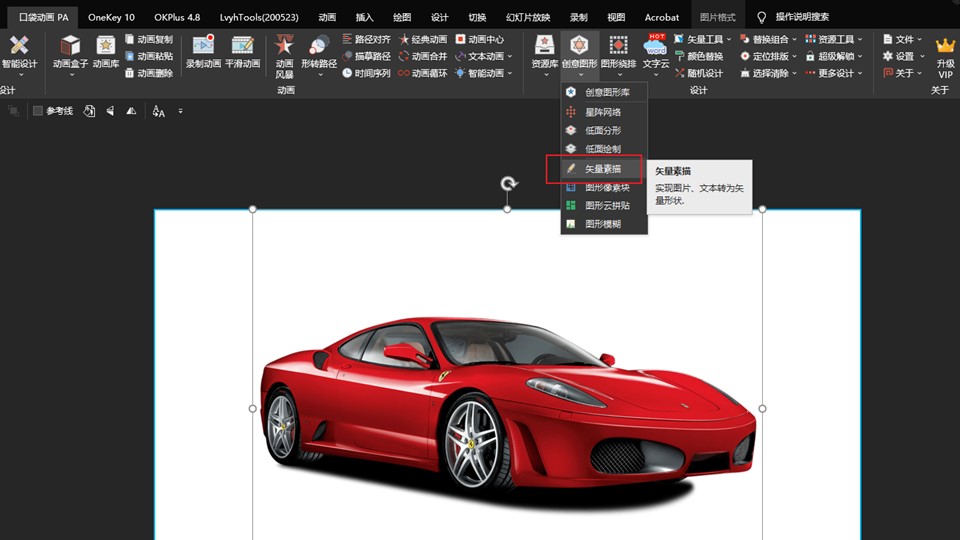Click the rotation handle above the image
This screenshot has height=540, width=960.
pyautogui.click(x=508, y=184)
